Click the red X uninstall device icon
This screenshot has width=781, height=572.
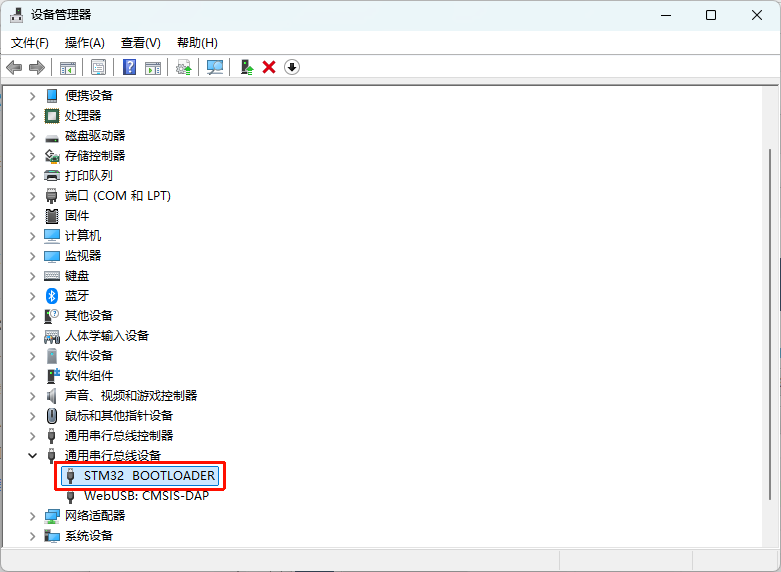pos(269,67)
